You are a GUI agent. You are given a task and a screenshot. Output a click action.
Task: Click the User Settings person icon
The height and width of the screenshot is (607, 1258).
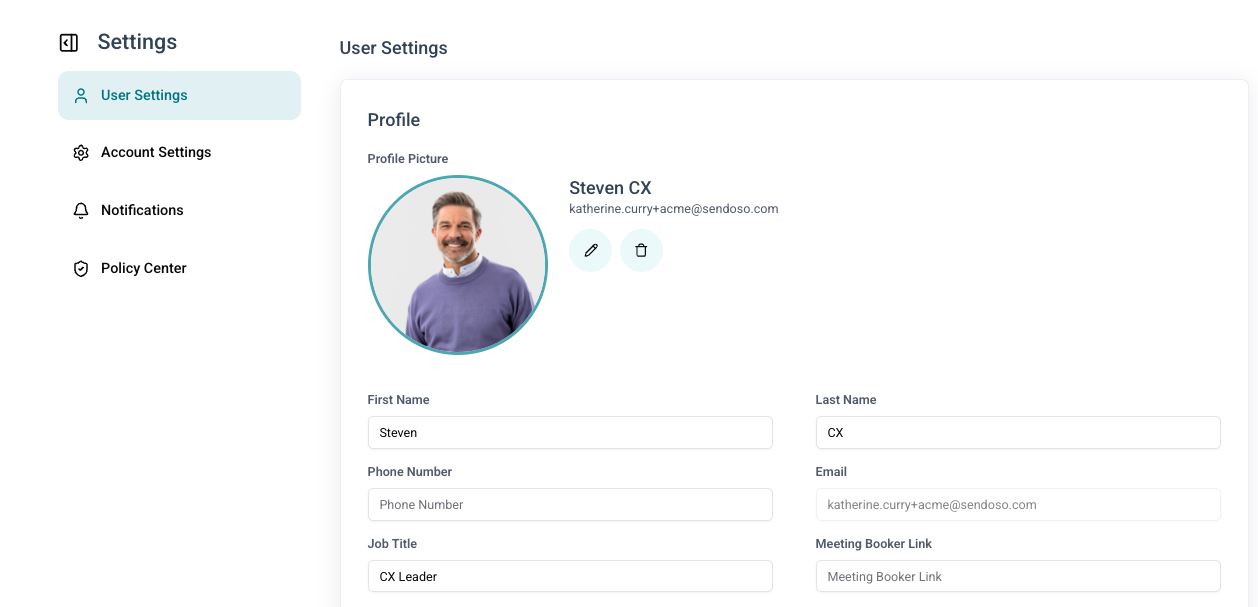(x=81, y=96)
